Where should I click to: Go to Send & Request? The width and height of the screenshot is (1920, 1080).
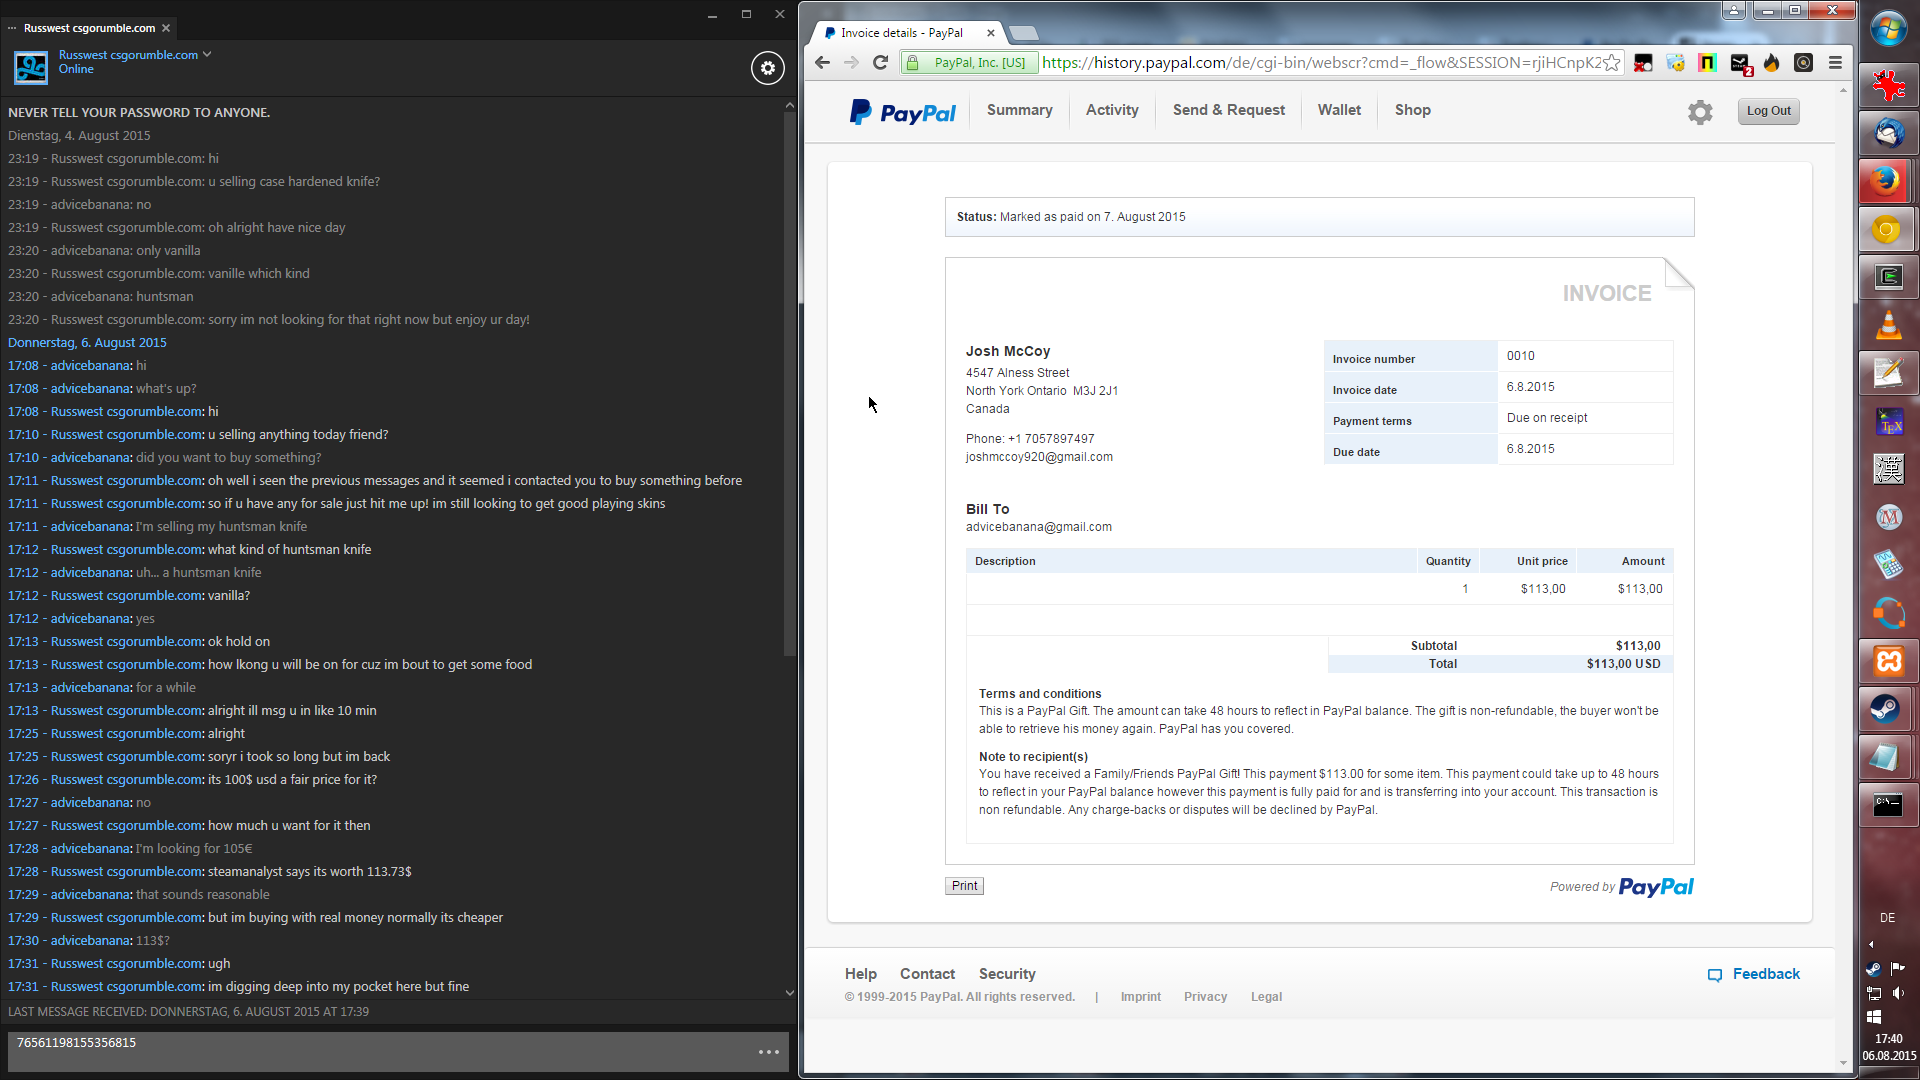pyautogui.click(x=1228, y=110)
